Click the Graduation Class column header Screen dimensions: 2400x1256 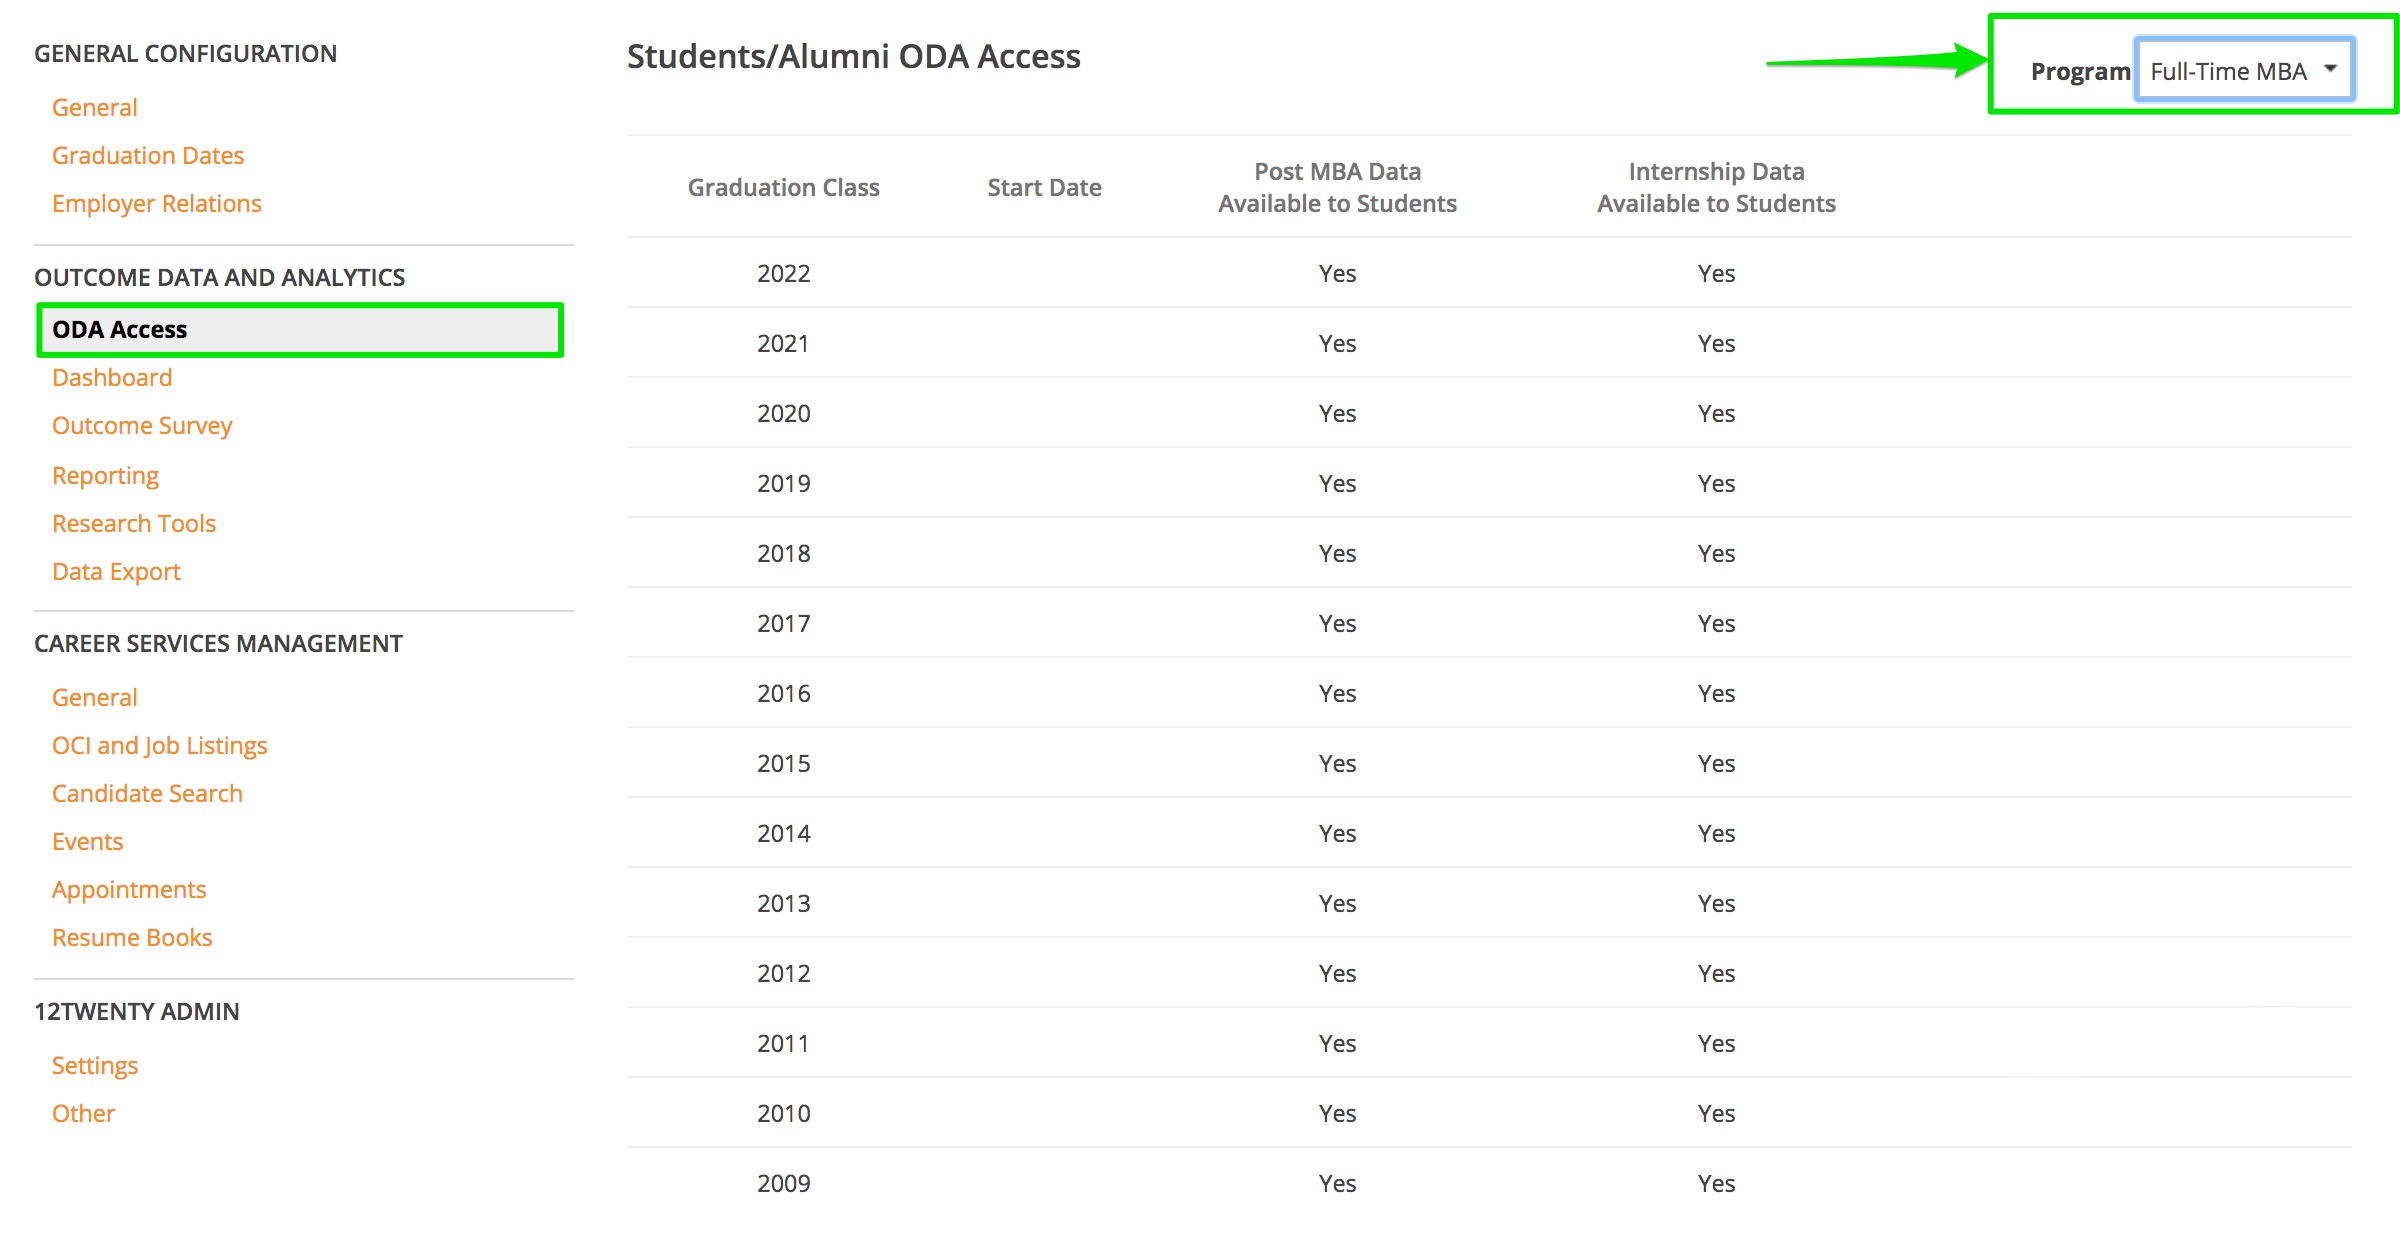click(783, 188)
